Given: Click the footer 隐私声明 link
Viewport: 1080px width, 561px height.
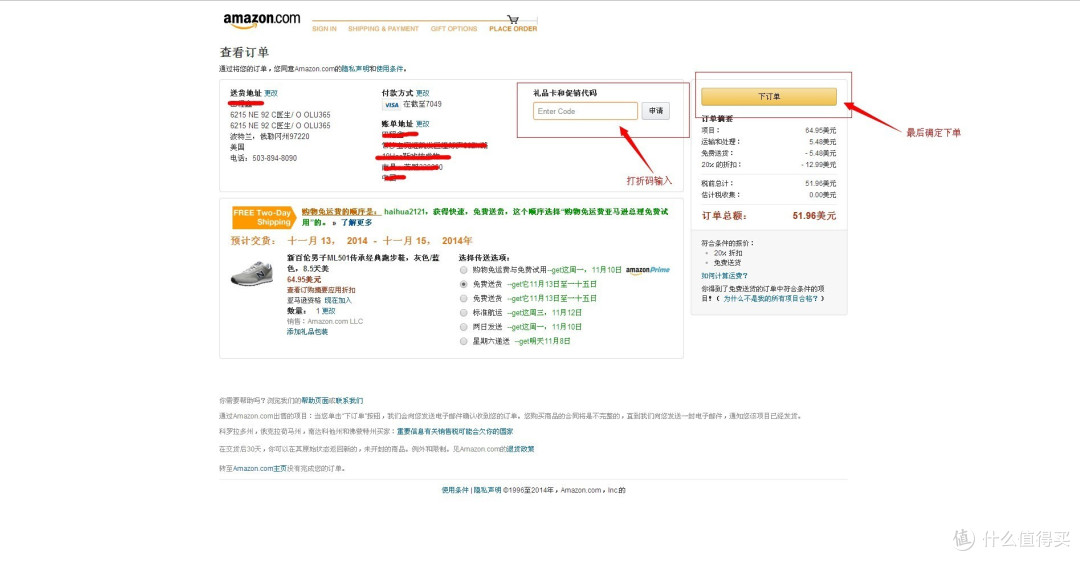Looking at the screenshot, I should (x=487, y=490).
